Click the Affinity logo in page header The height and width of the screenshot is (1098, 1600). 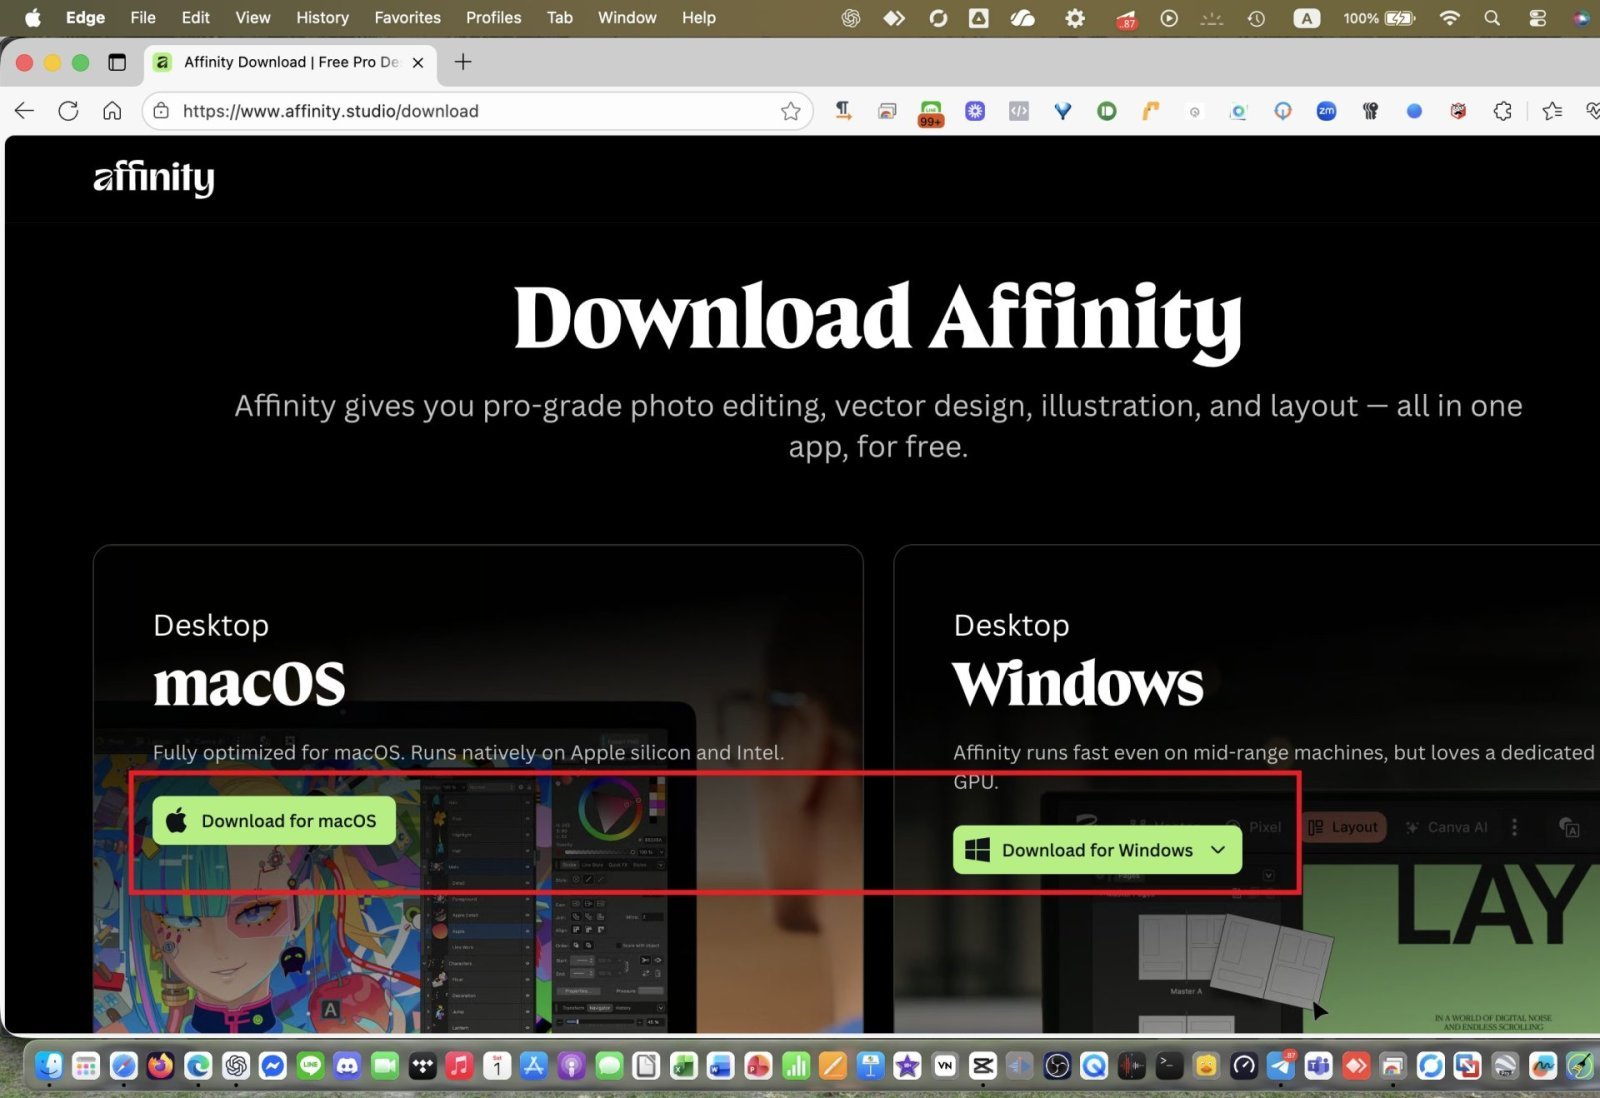click(x=153, y=178)
